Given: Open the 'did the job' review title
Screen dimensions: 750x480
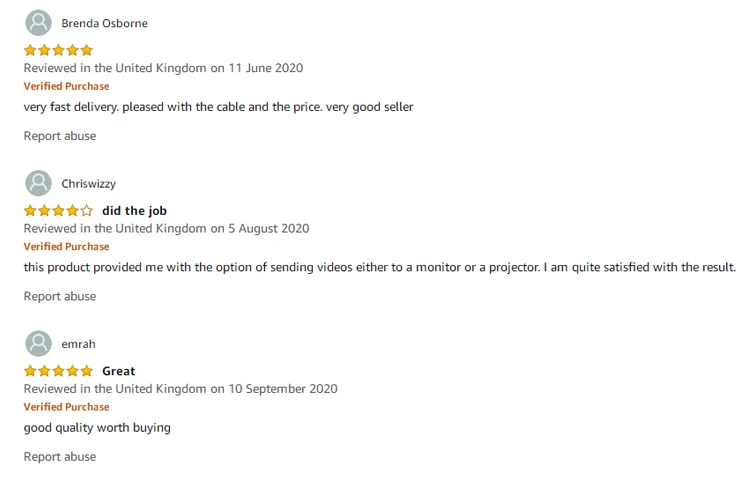Looking at the screenshot, I should pyautogui.click(x=134, y=211).
